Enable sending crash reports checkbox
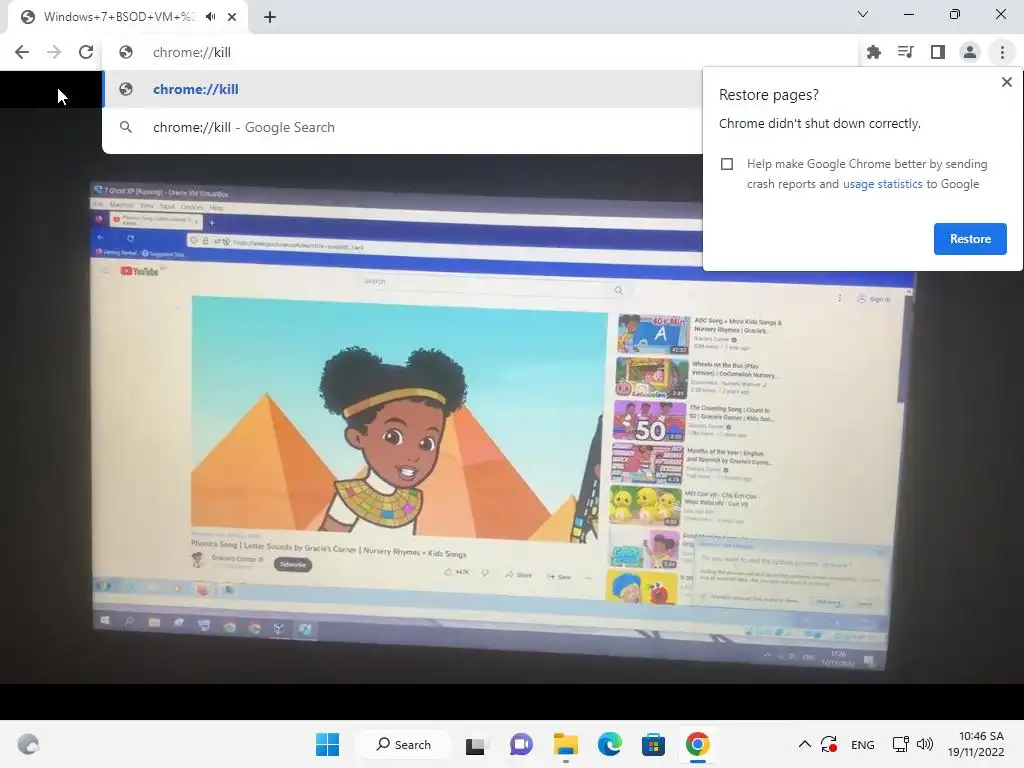Screen dimensions: 1024x768 click(727, 164)
